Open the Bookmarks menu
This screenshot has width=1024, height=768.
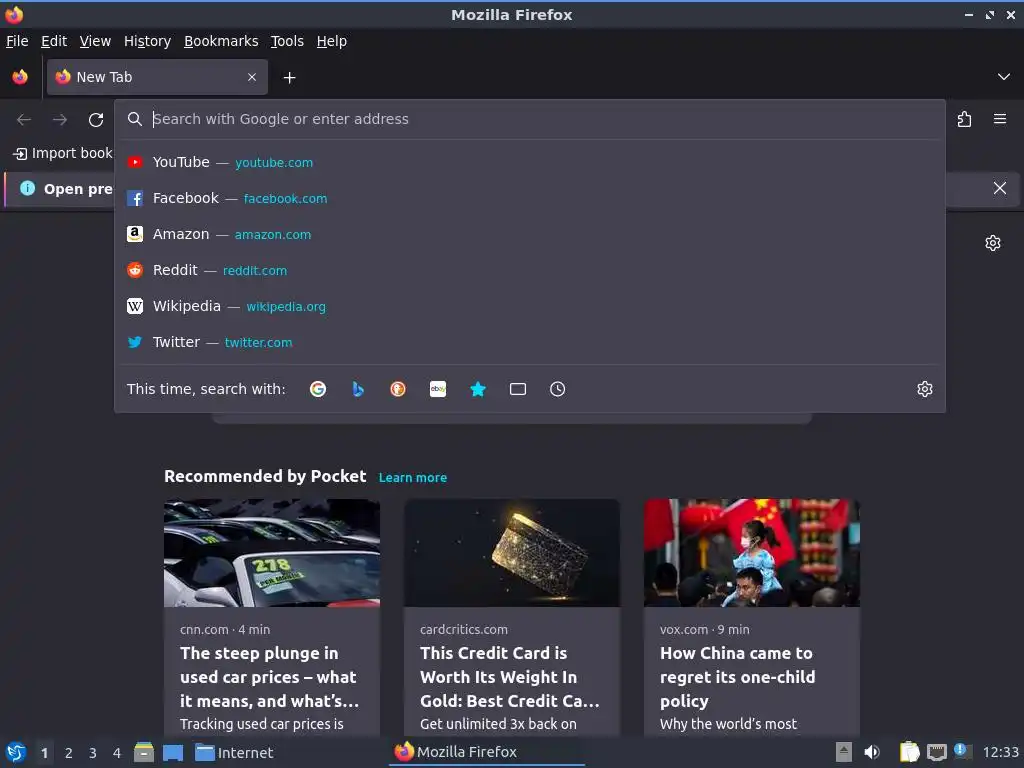click(x=221, y=41)
